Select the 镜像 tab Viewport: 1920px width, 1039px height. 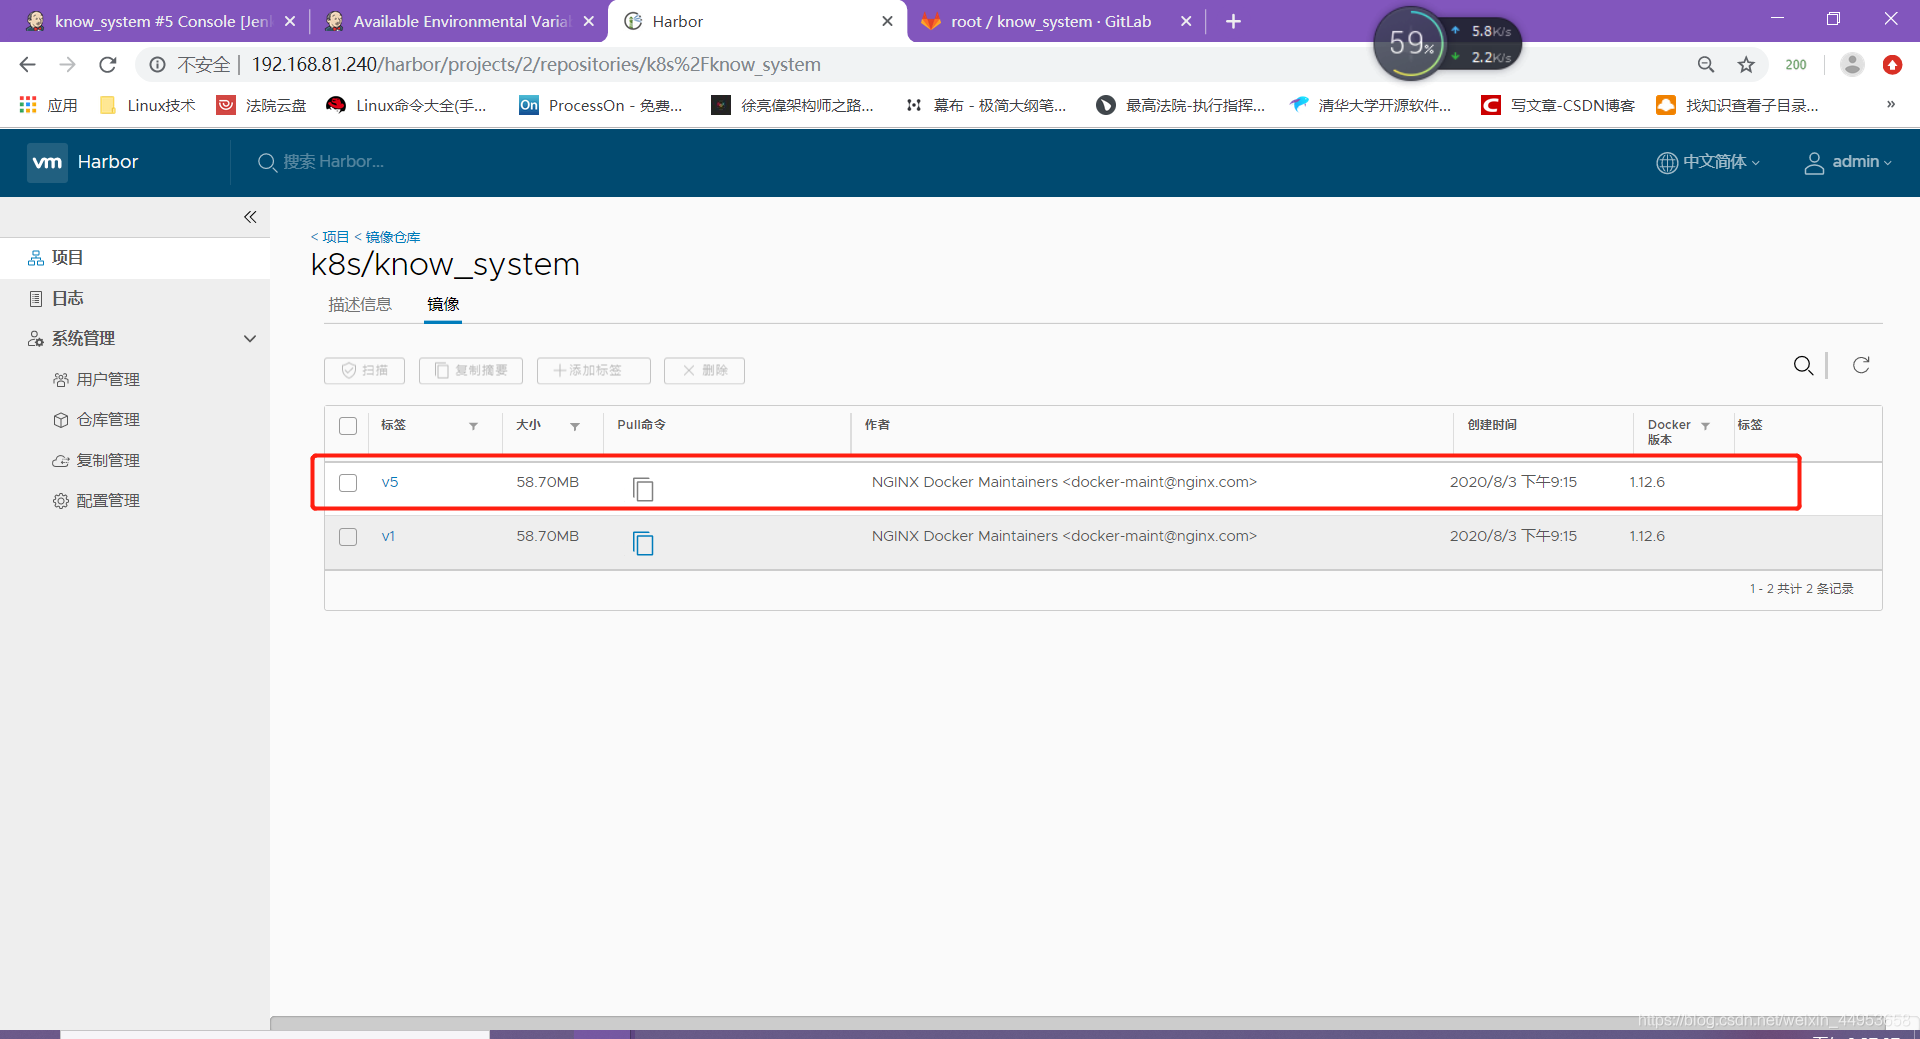(x=443, y=304)
